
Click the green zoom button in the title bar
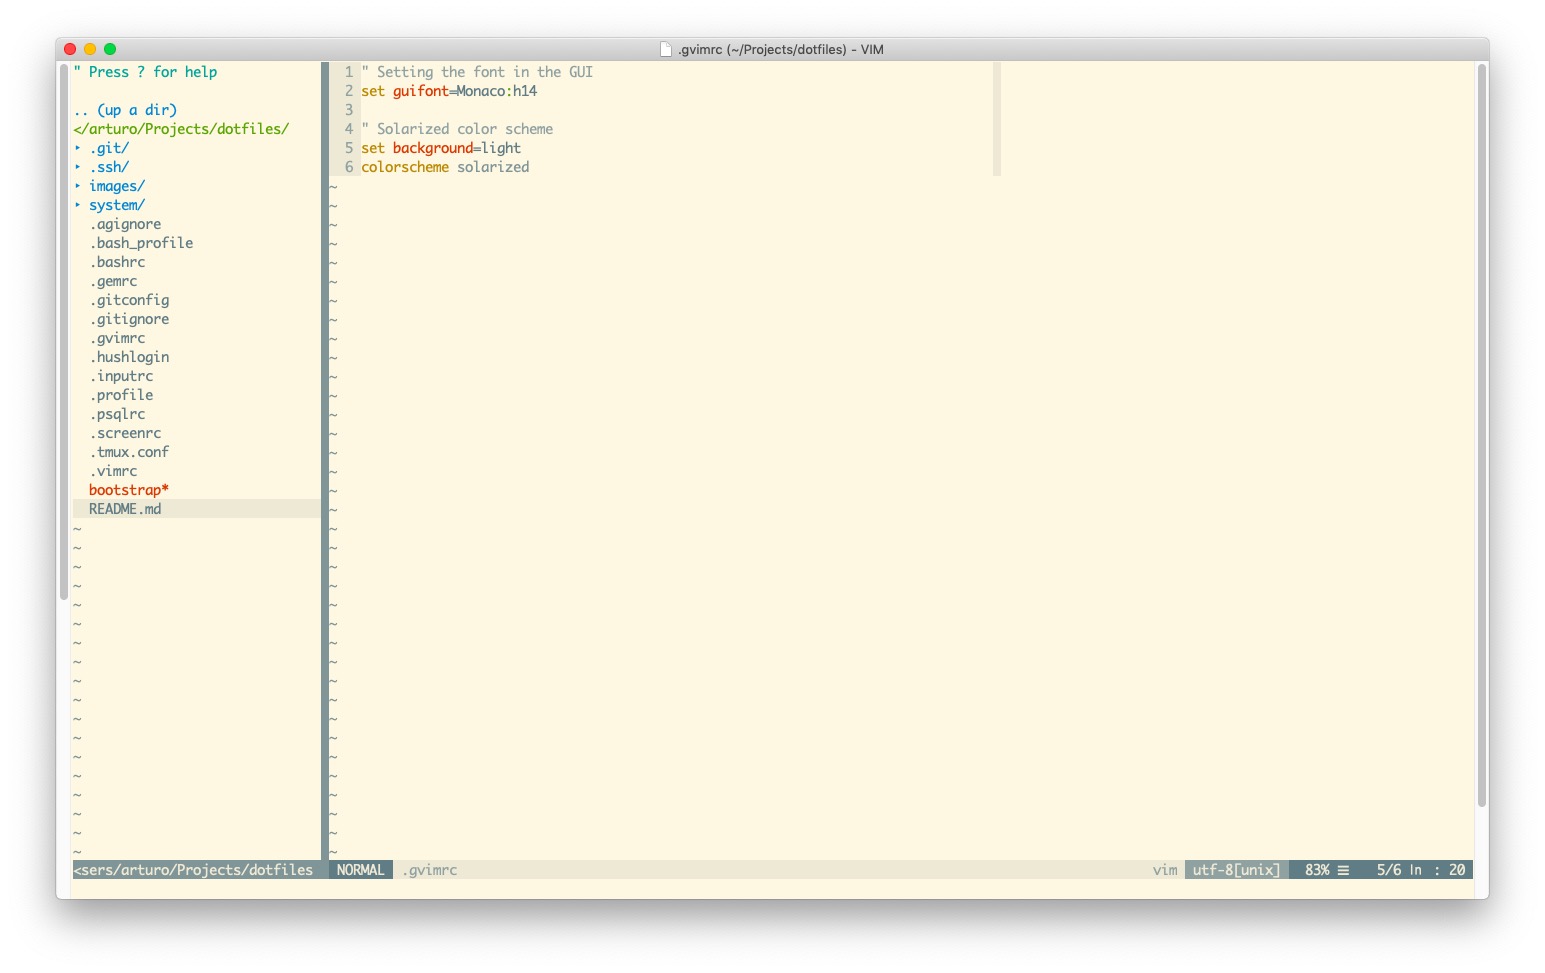[110, 48]
